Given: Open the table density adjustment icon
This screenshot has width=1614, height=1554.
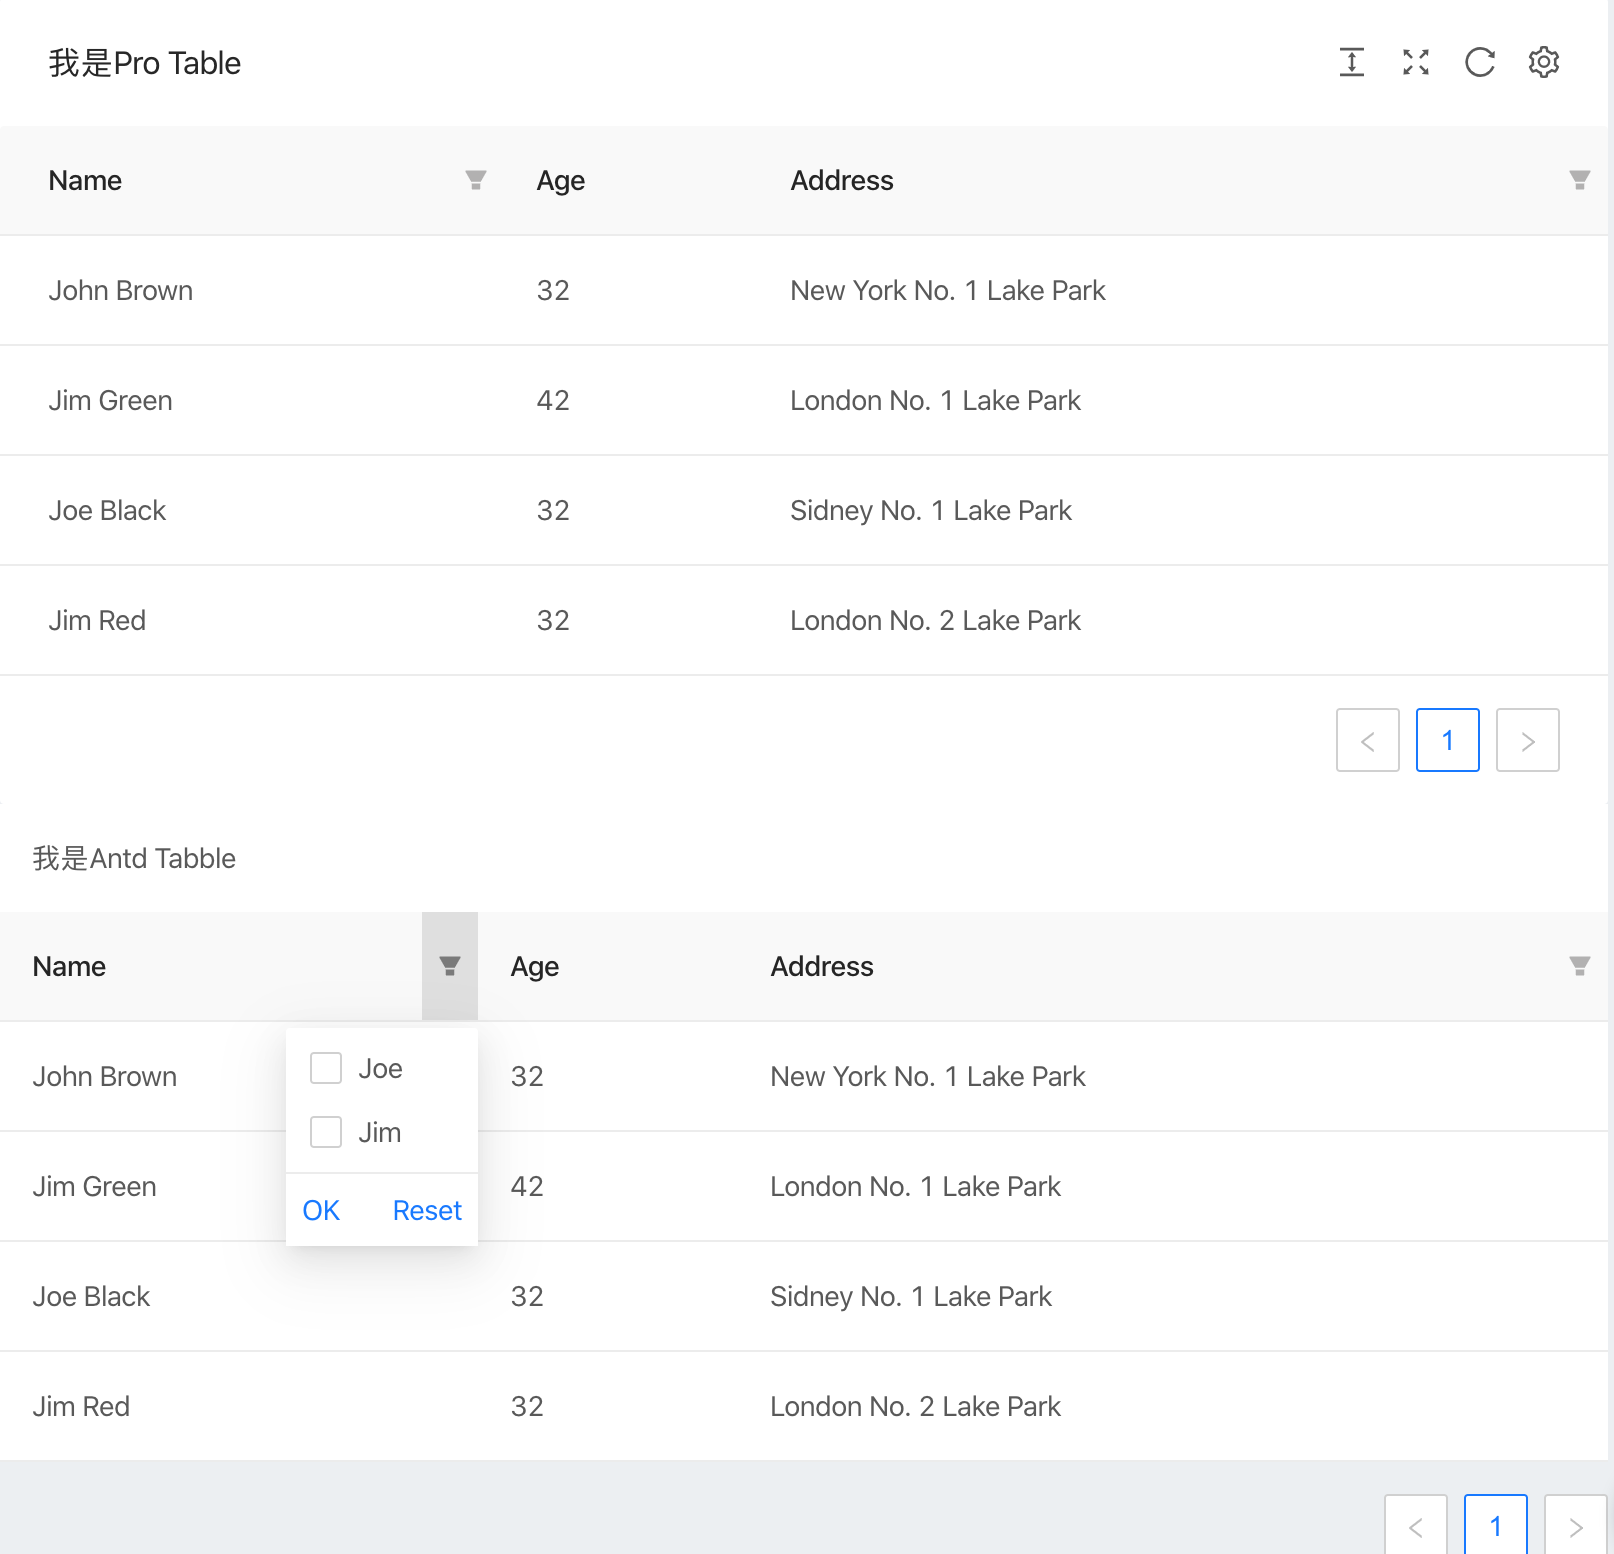Looking at the screenshot, I should click(1351, 62).
